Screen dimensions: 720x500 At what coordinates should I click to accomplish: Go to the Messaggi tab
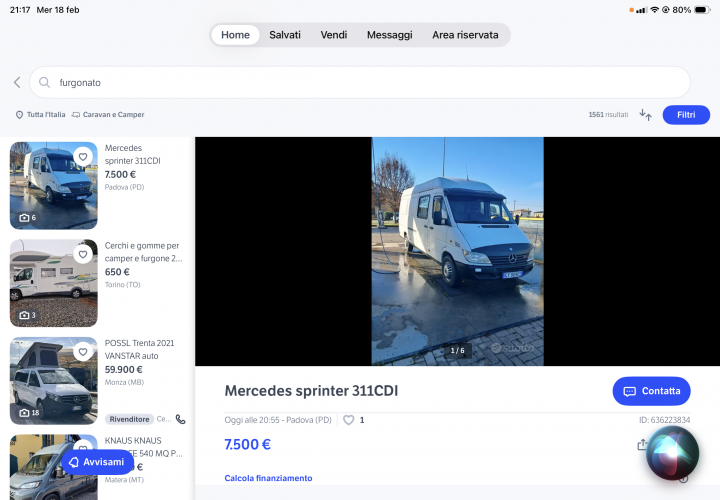point(389,35)
